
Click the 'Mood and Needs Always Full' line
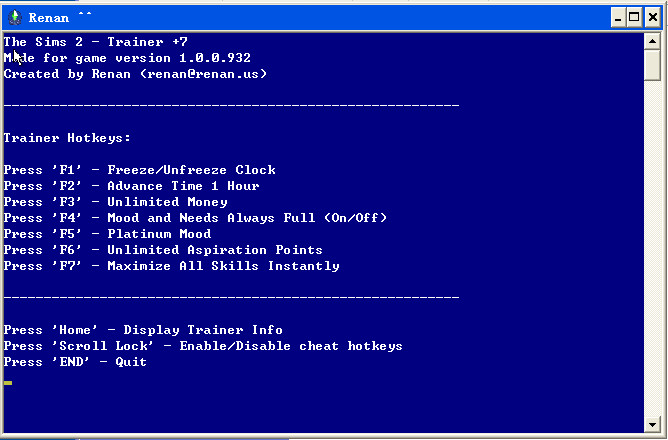click(196, 218)
